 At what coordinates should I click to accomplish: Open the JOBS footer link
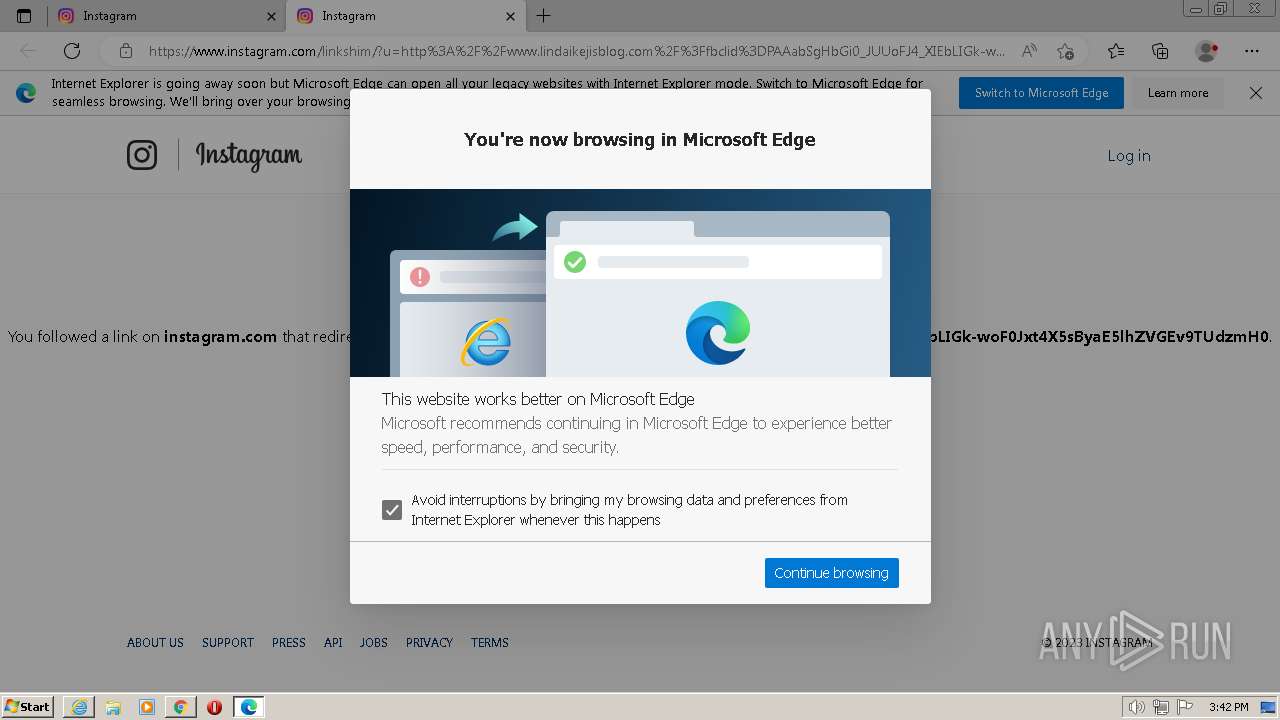click(x=374, y=643)
